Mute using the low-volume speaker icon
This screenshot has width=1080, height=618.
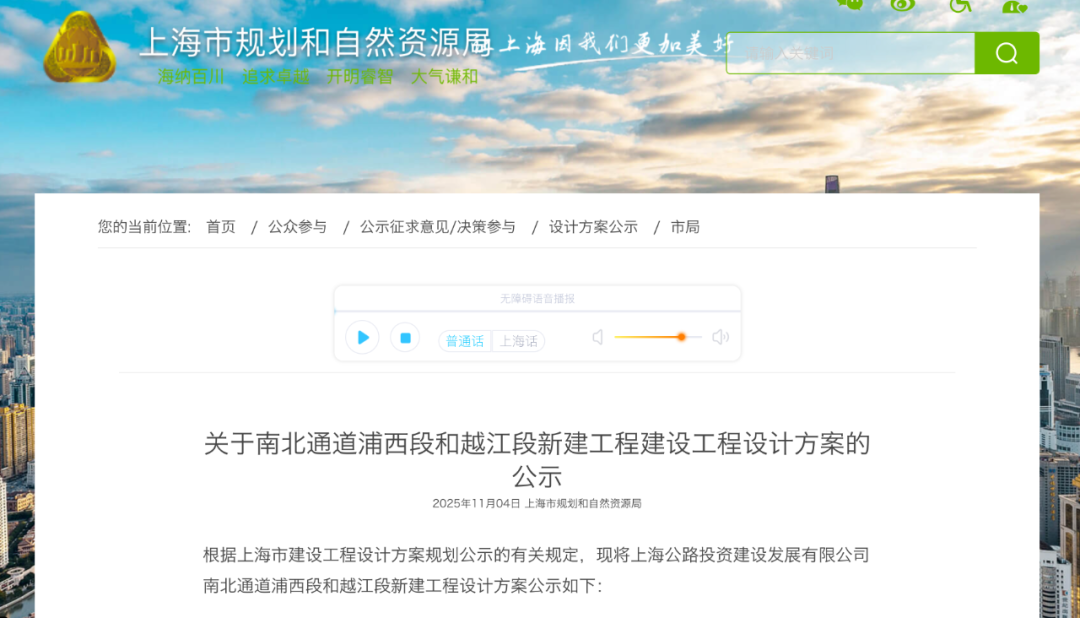point(598,337)
